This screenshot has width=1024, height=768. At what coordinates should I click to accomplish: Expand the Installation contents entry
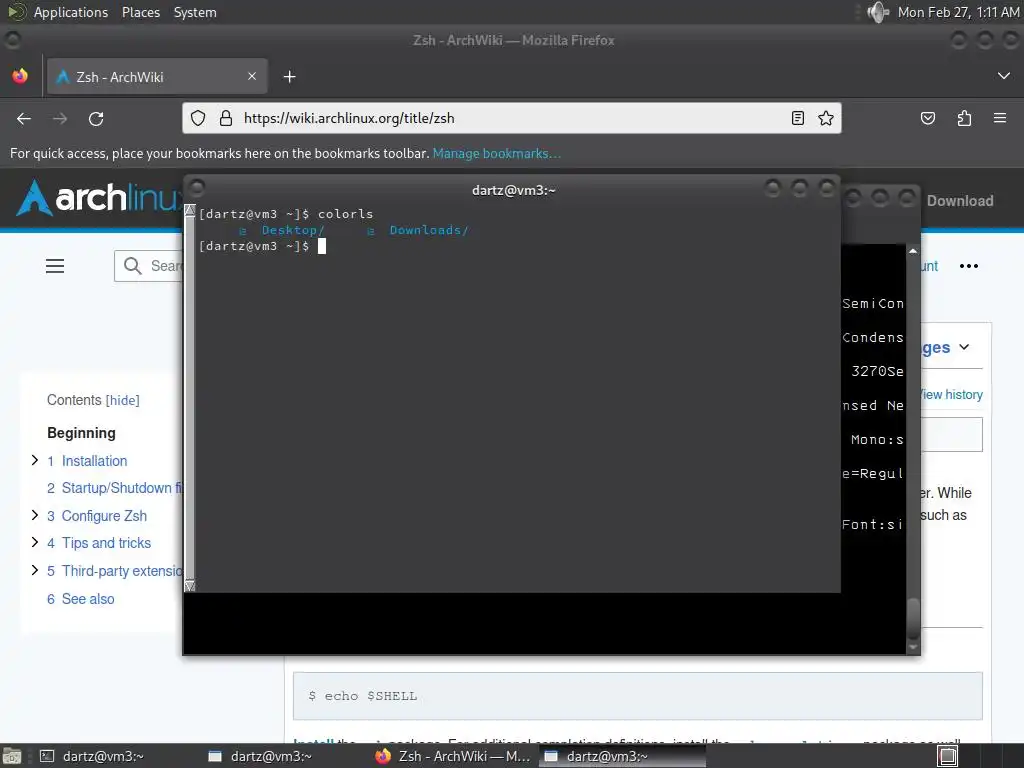click(x=35, y=460)
